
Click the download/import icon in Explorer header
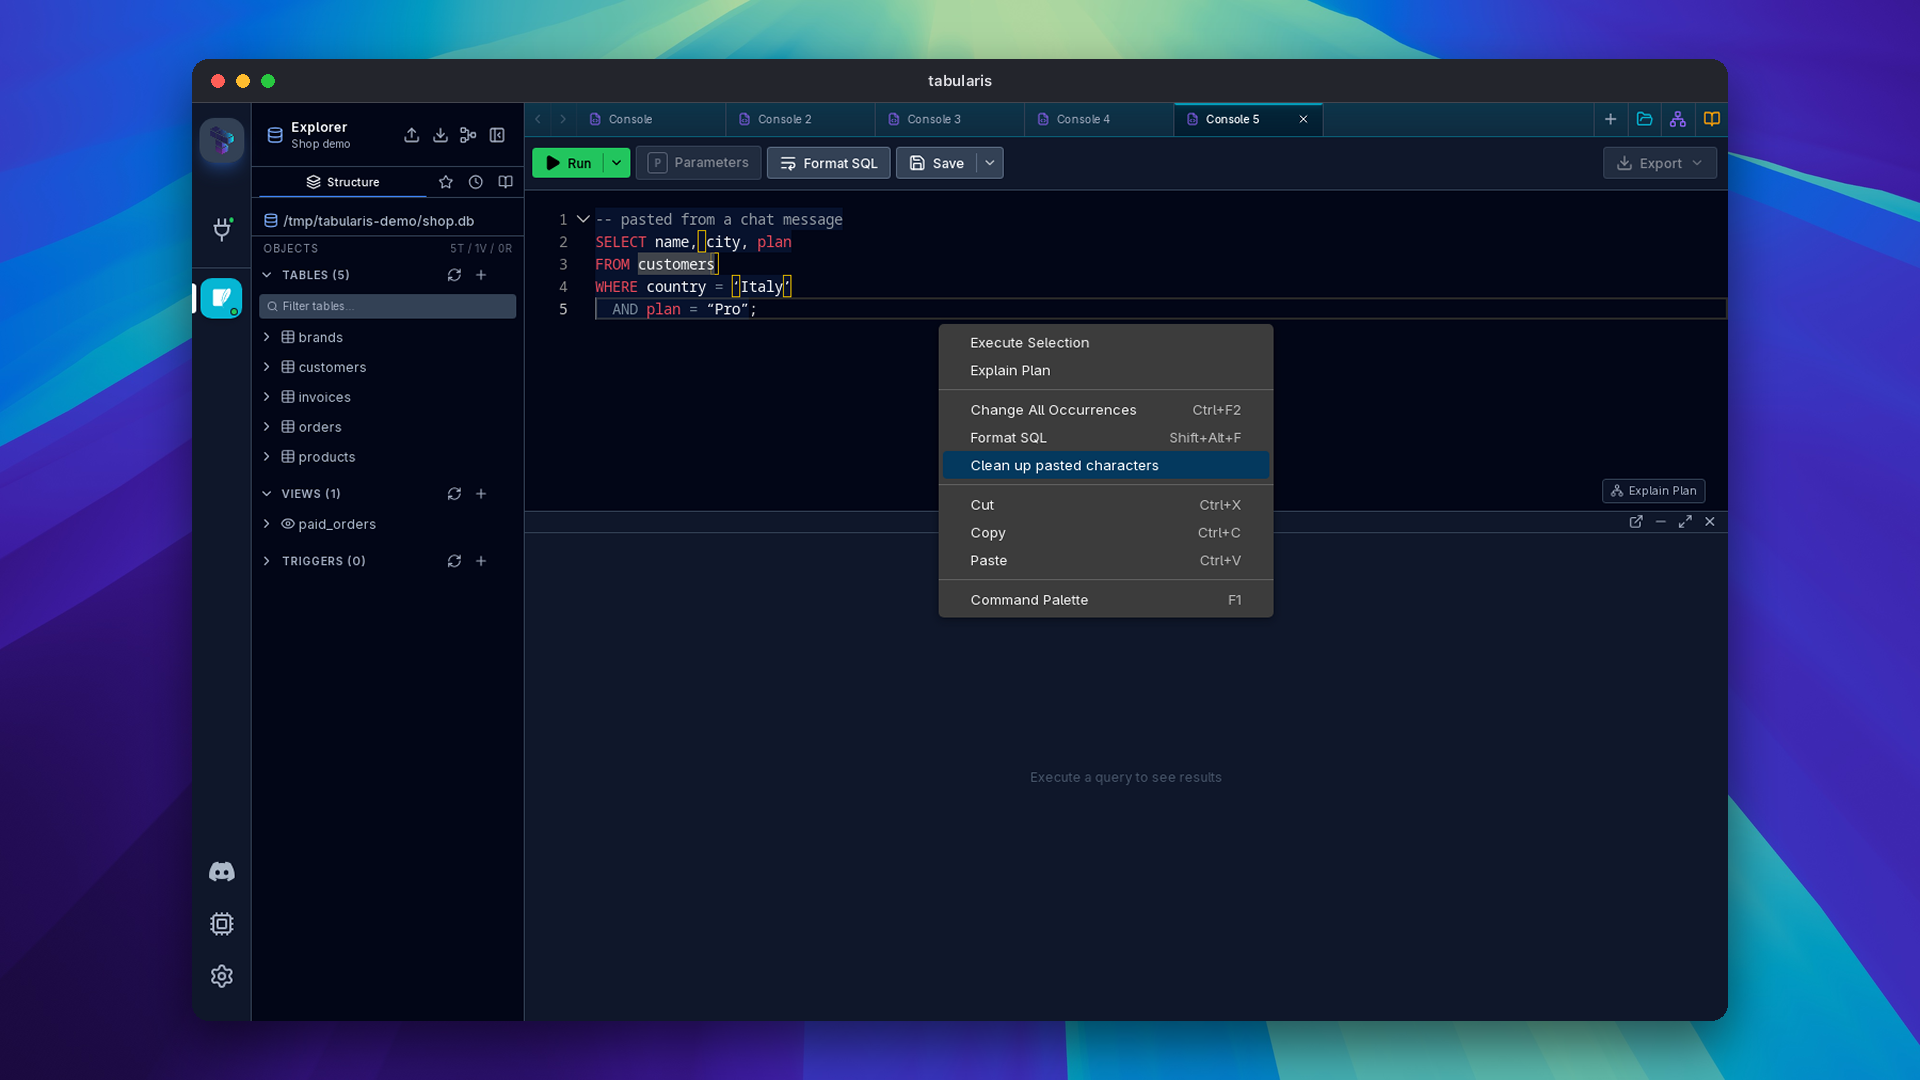pos(440,135)
